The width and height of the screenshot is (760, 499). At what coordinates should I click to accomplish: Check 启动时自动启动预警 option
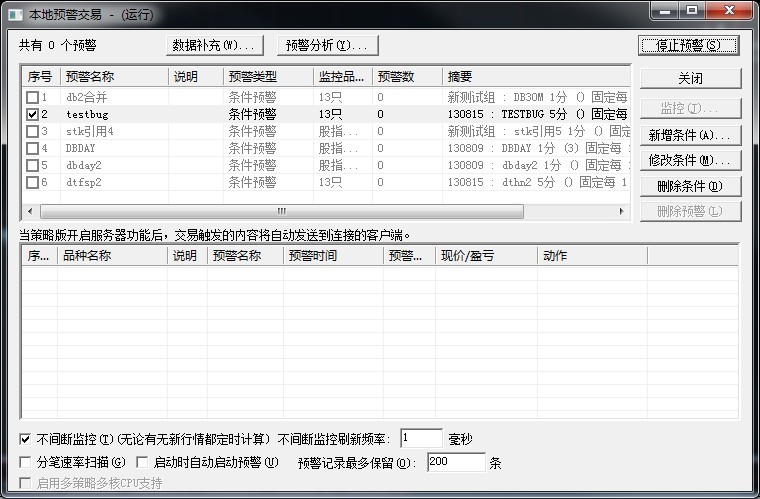pyautogui.click(x=142, y=462)
